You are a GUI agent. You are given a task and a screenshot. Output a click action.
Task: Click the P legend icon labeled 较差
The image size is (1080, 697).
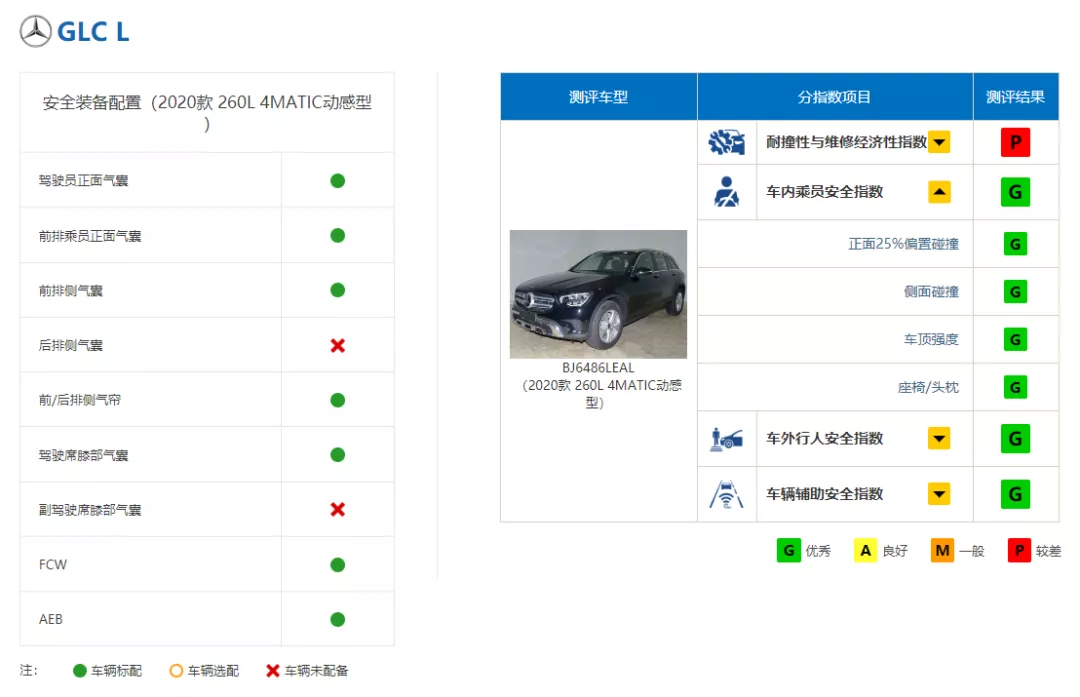[x=1019, y=550]
